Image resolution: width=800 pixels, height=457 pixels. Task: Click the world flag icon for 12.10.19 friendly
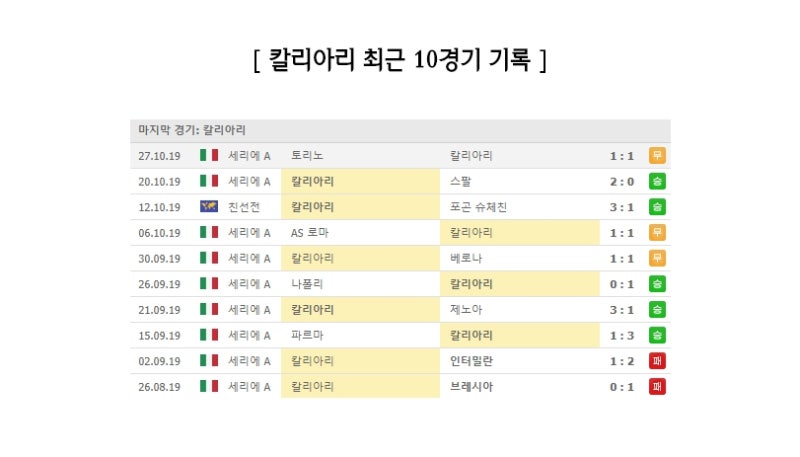tap(209, 207)
